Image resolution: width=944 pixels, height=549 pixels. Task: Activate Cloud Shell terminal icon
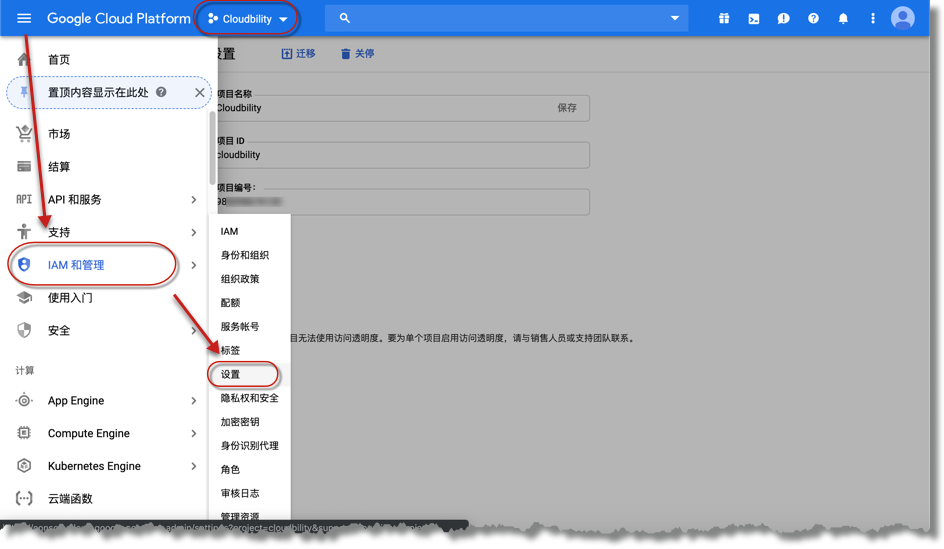754,19
